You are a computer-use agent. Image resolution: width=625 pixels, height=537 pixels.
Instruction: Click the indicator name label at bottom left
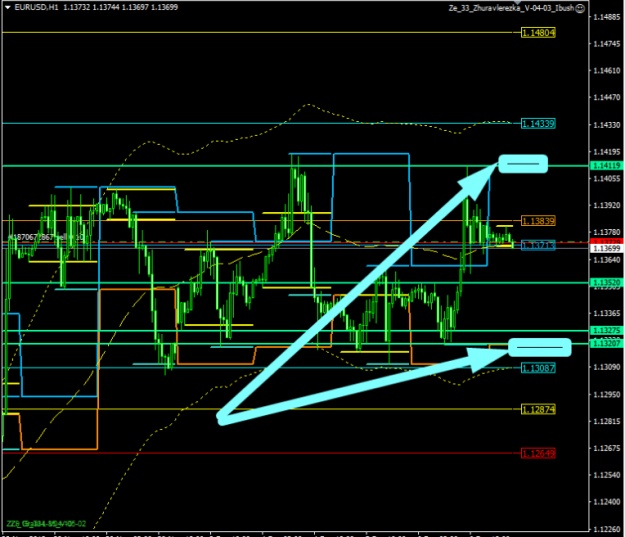[x=47, y=523]
